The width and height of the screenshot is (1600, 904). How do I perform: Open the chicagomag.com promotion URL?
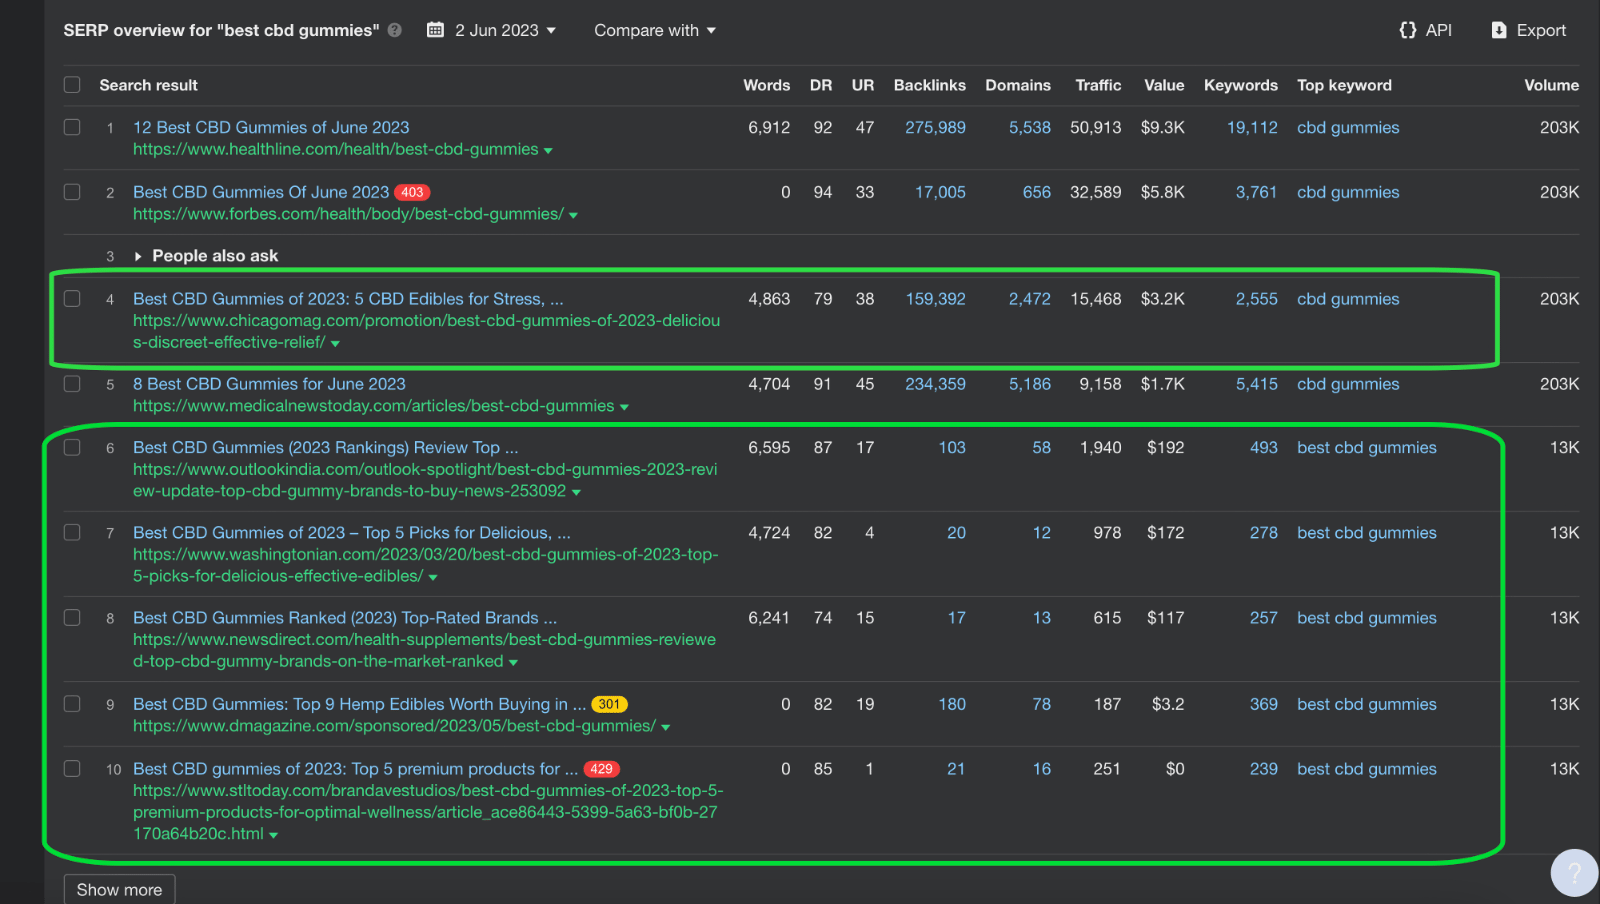[426, 331]
